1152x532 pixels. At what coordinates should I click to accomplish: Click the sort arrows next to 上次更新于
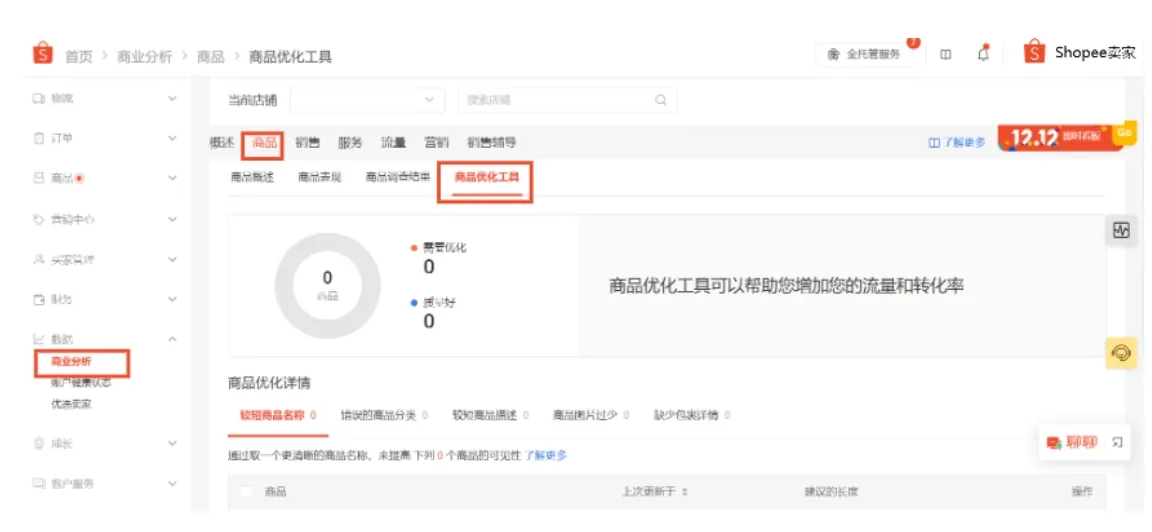(685, 492)
